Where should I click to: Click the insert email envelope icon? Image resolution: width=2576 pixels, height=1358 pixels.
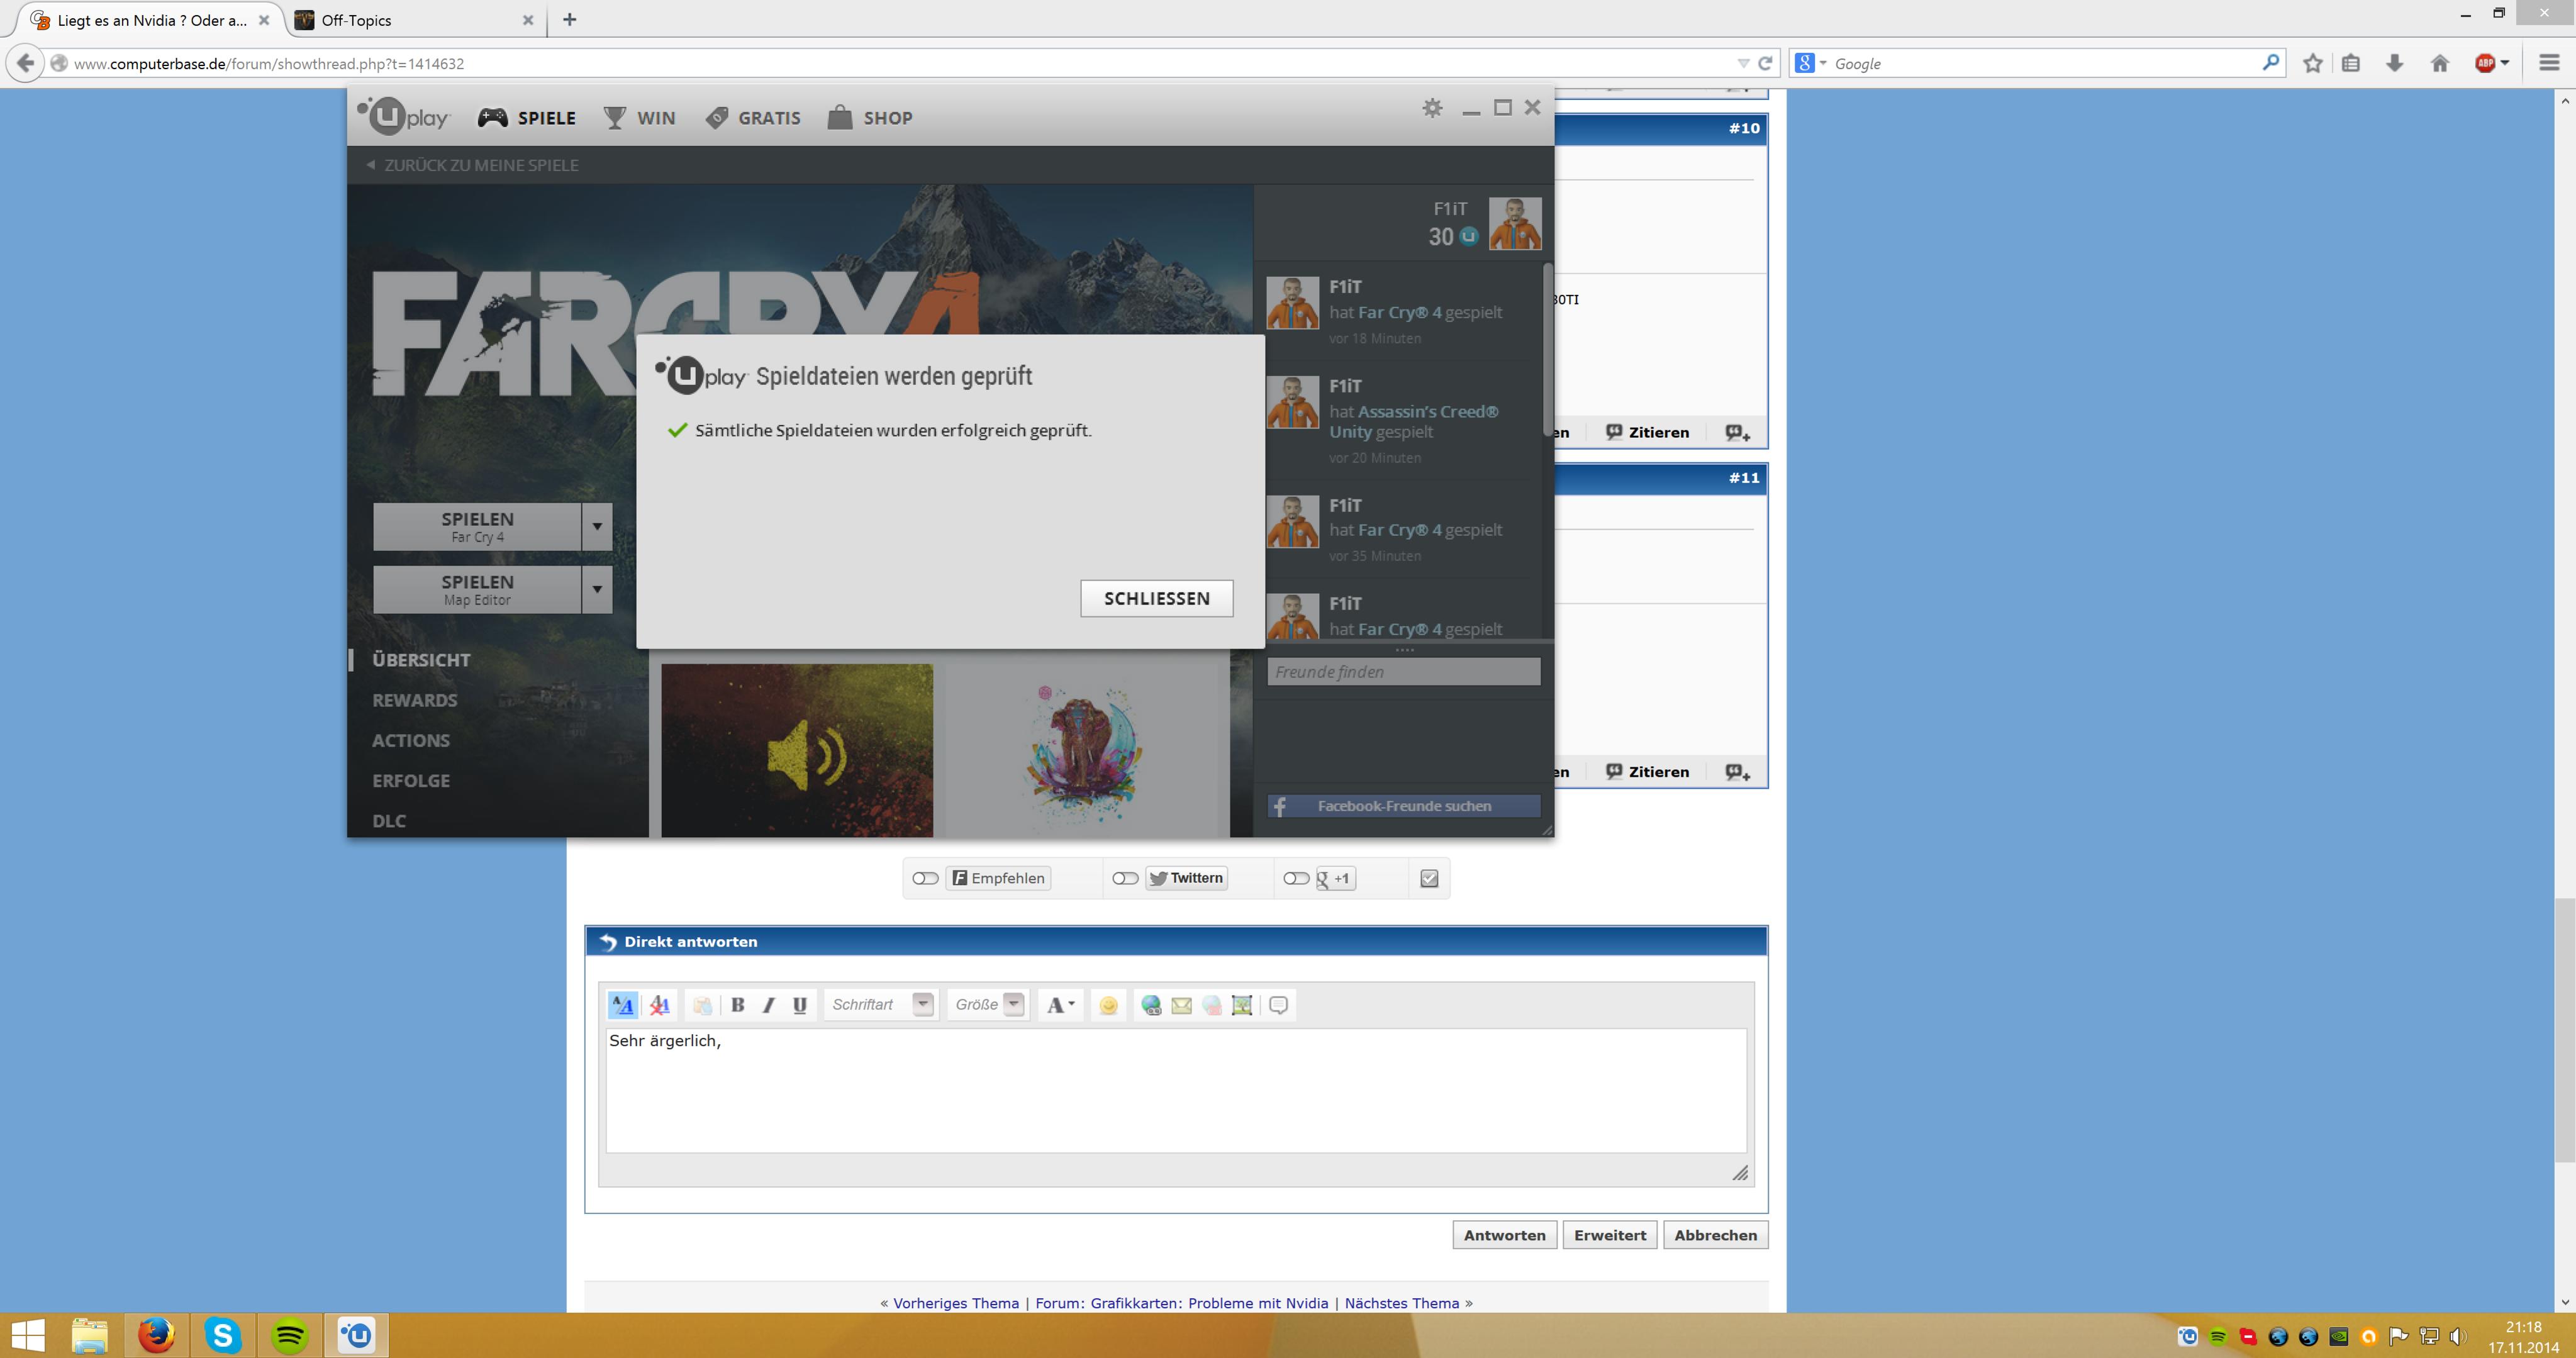1181,1005
